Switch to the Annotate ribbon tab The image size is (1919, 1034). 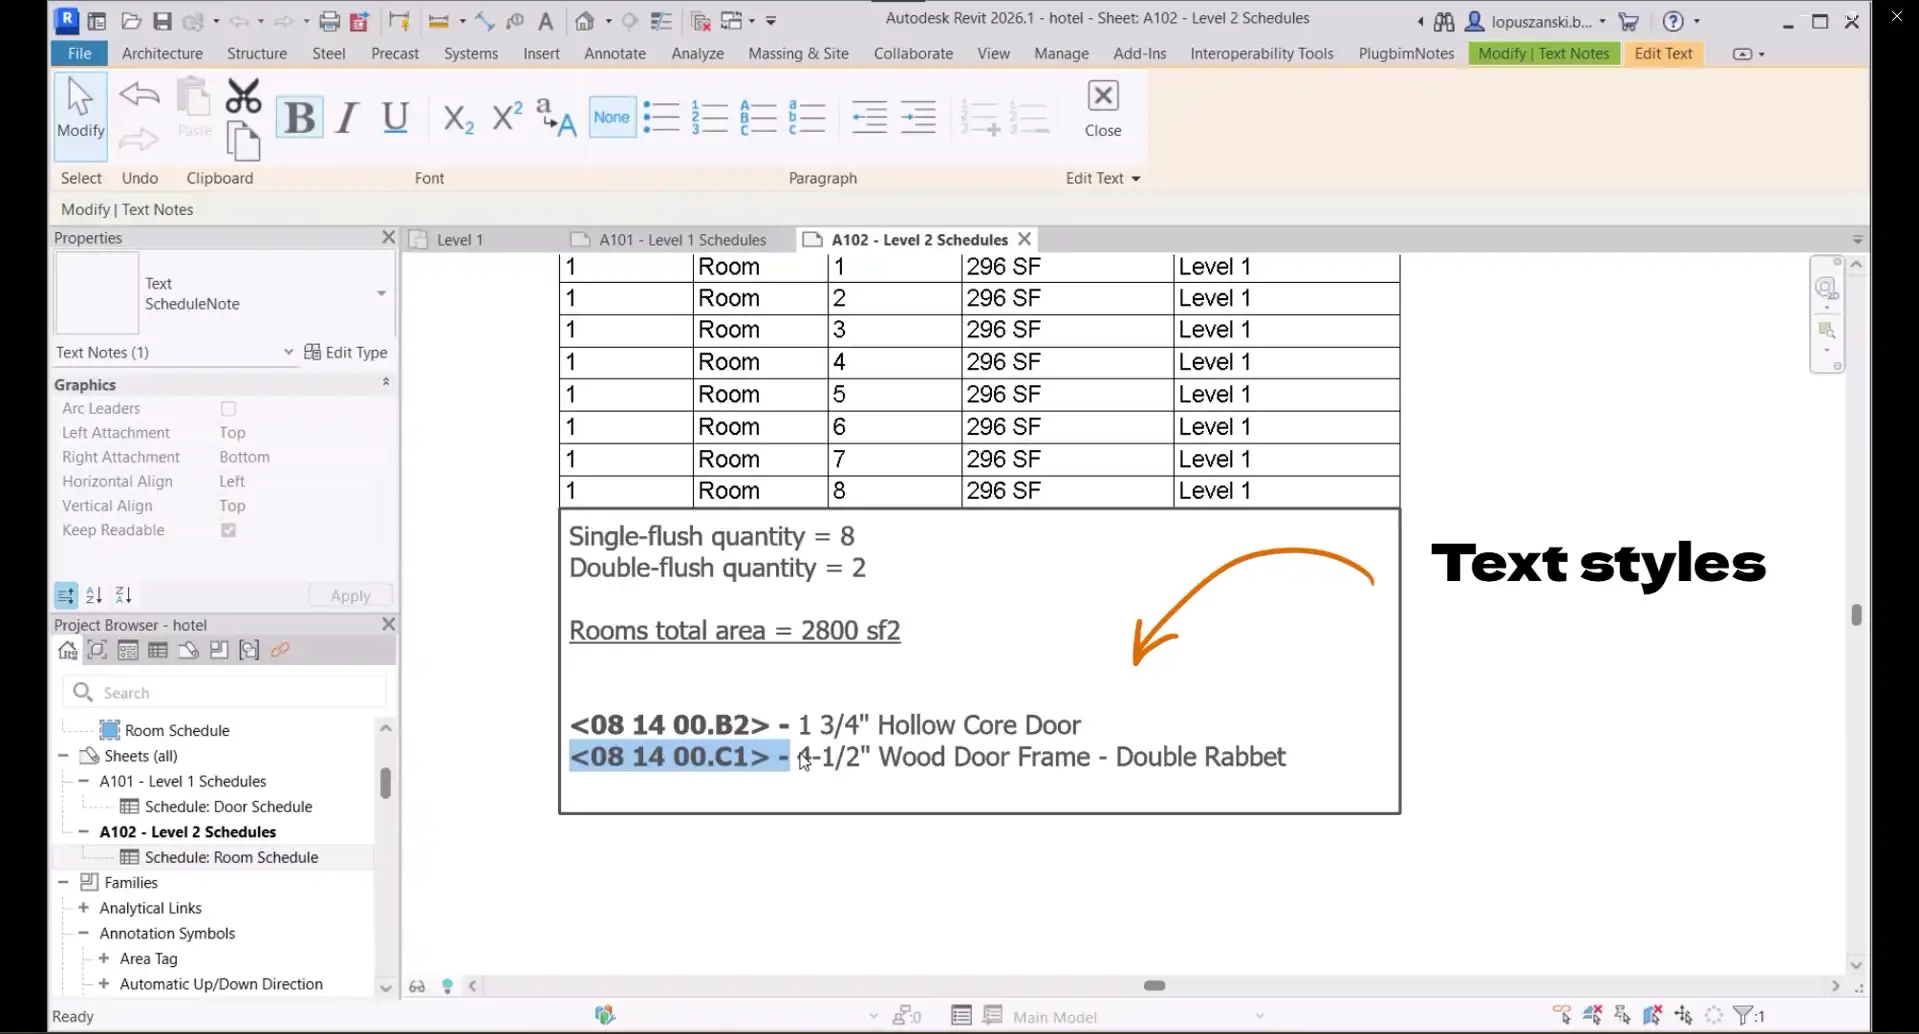[x=615, y=53]
